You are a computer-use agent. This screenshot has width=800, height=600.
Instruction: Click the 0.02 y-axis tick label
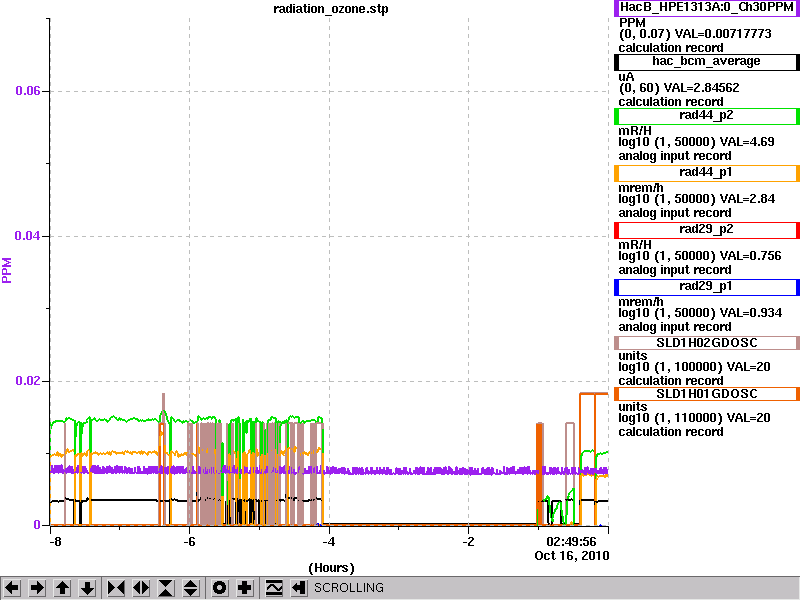coord(28,381)
